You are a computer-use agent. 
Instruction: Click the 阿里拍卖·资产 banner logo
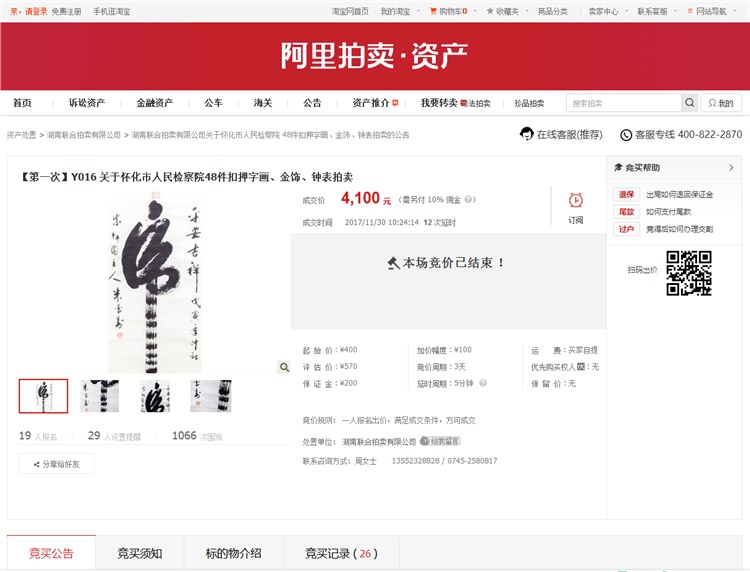[x=374, y=55]
